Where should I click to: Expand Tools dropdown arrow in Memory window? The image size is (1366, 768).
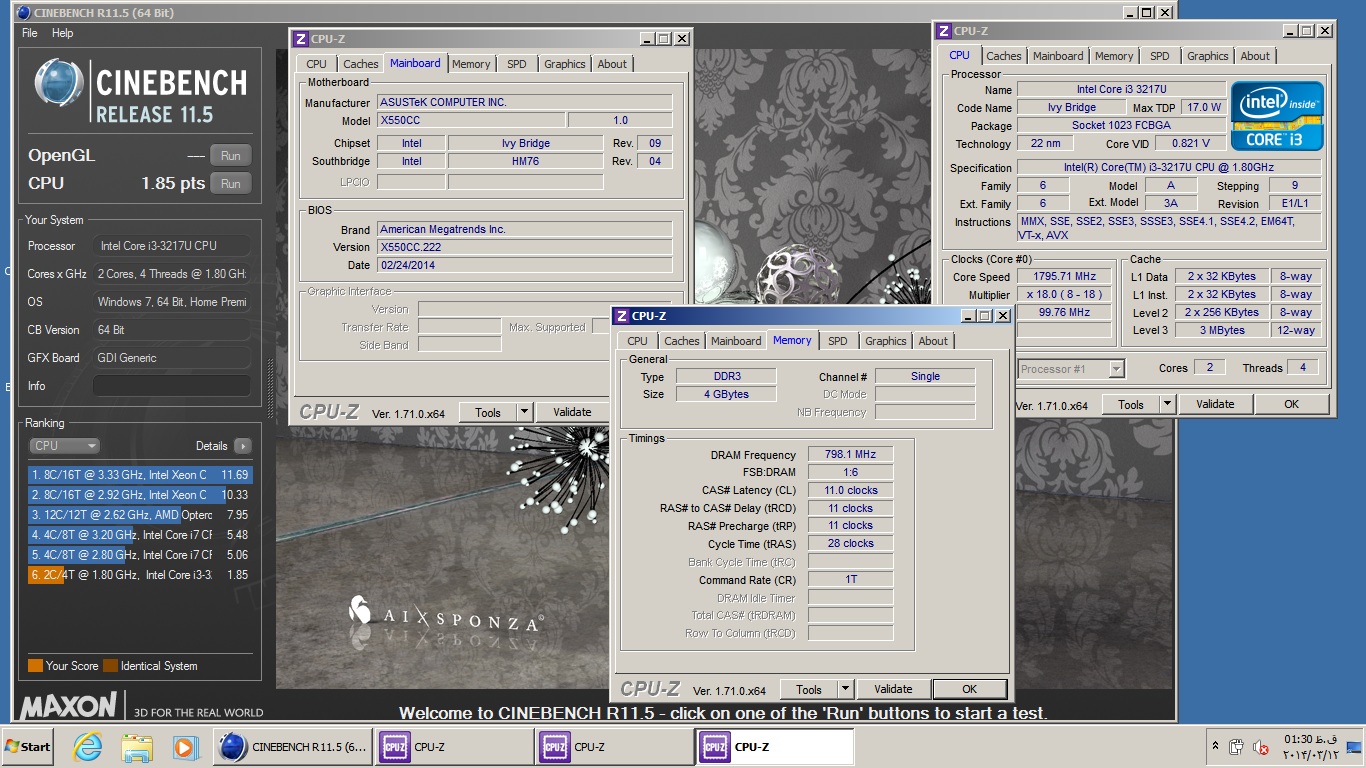846,689
